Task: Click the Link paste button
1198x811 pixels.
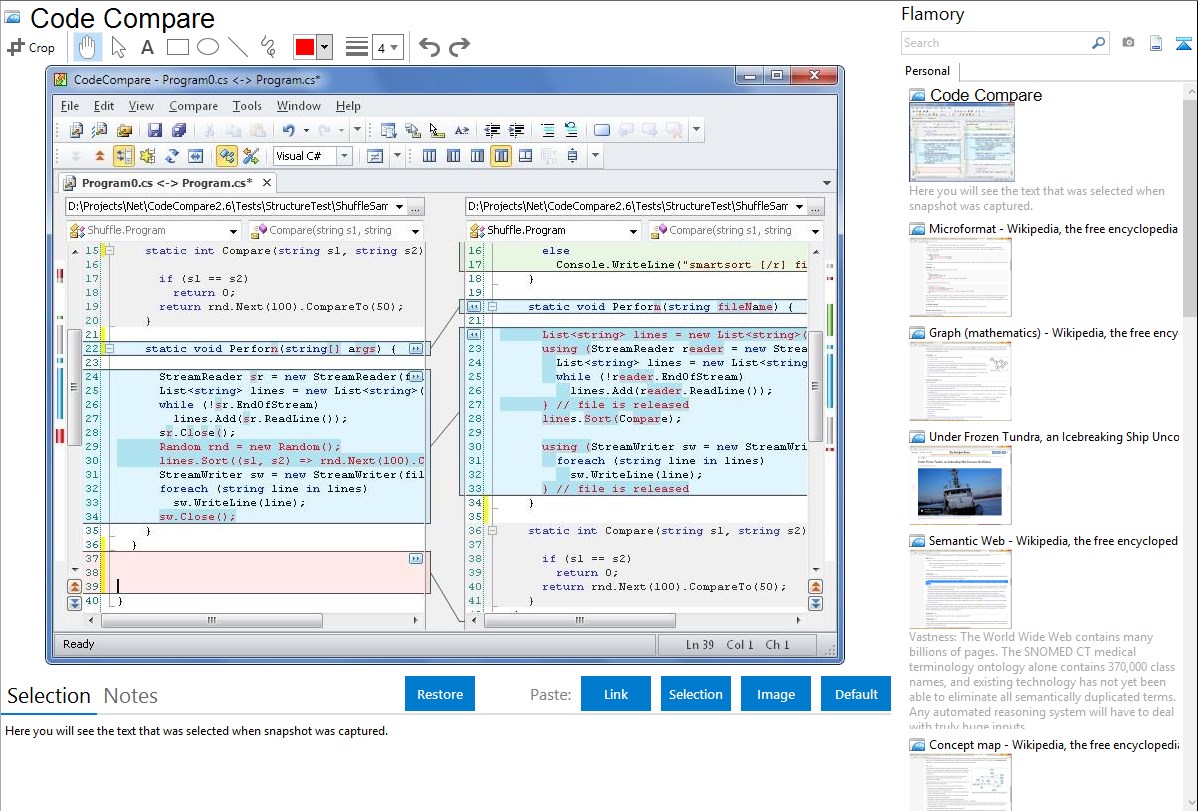Action: [x=616, y=694]
